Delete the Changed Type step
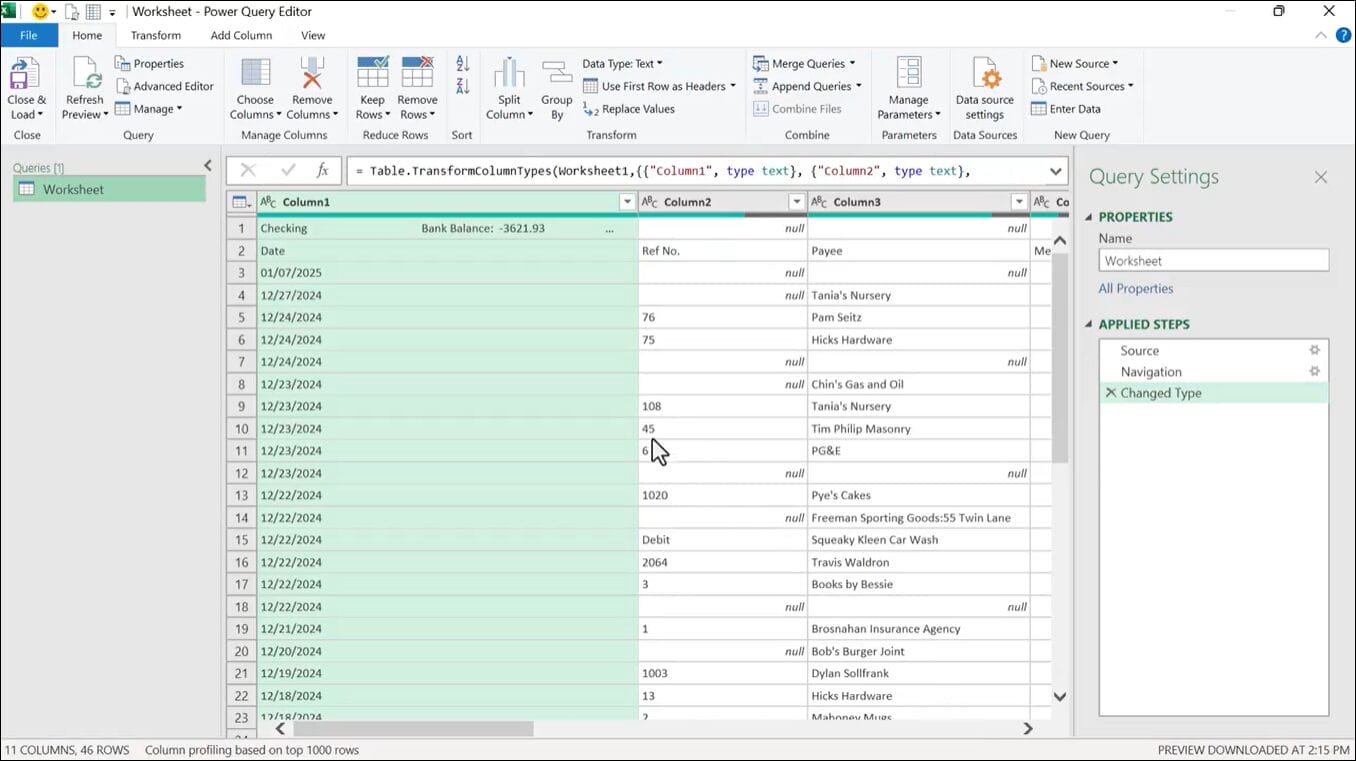The width and height of the screenshot is (1356, 761). pos(1110,393)
